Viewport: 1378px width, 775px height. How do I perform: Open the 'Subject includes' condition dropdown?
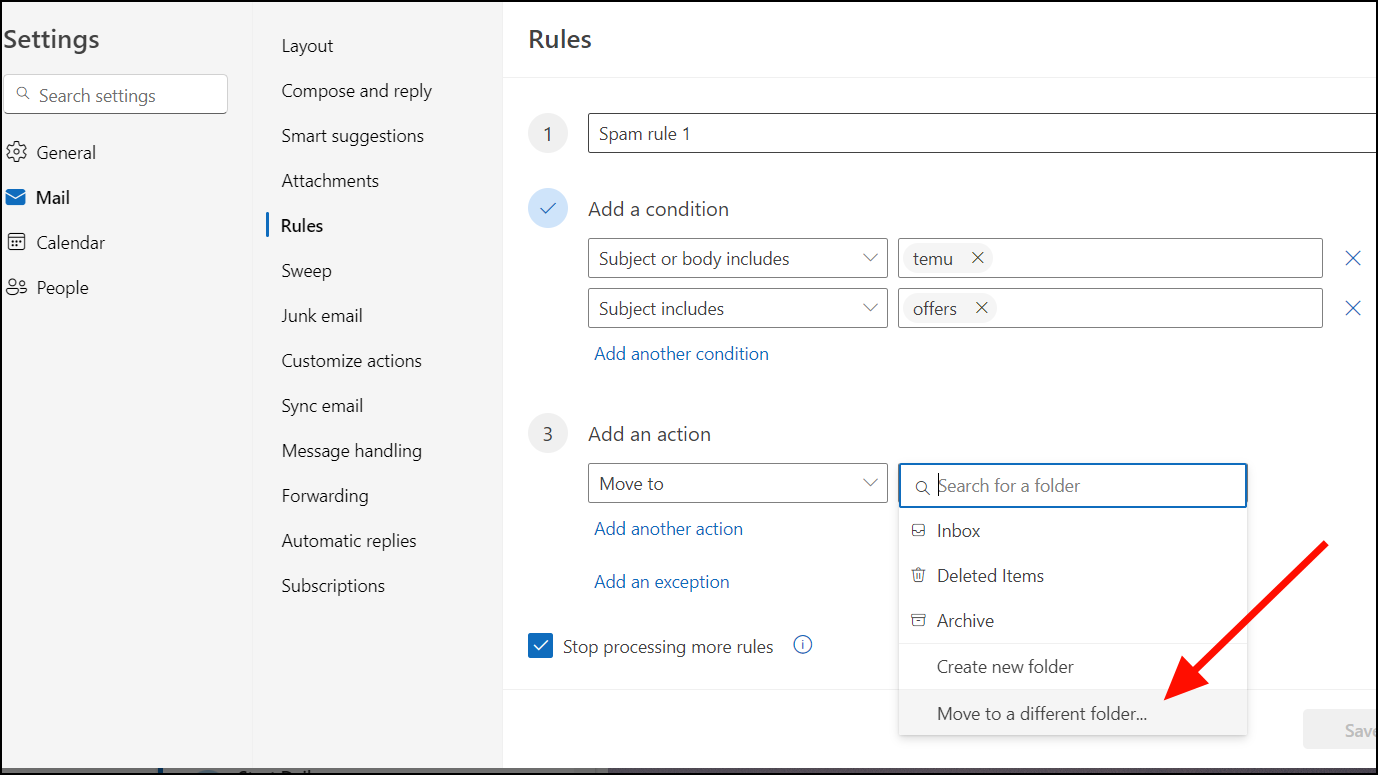[738, 308]
